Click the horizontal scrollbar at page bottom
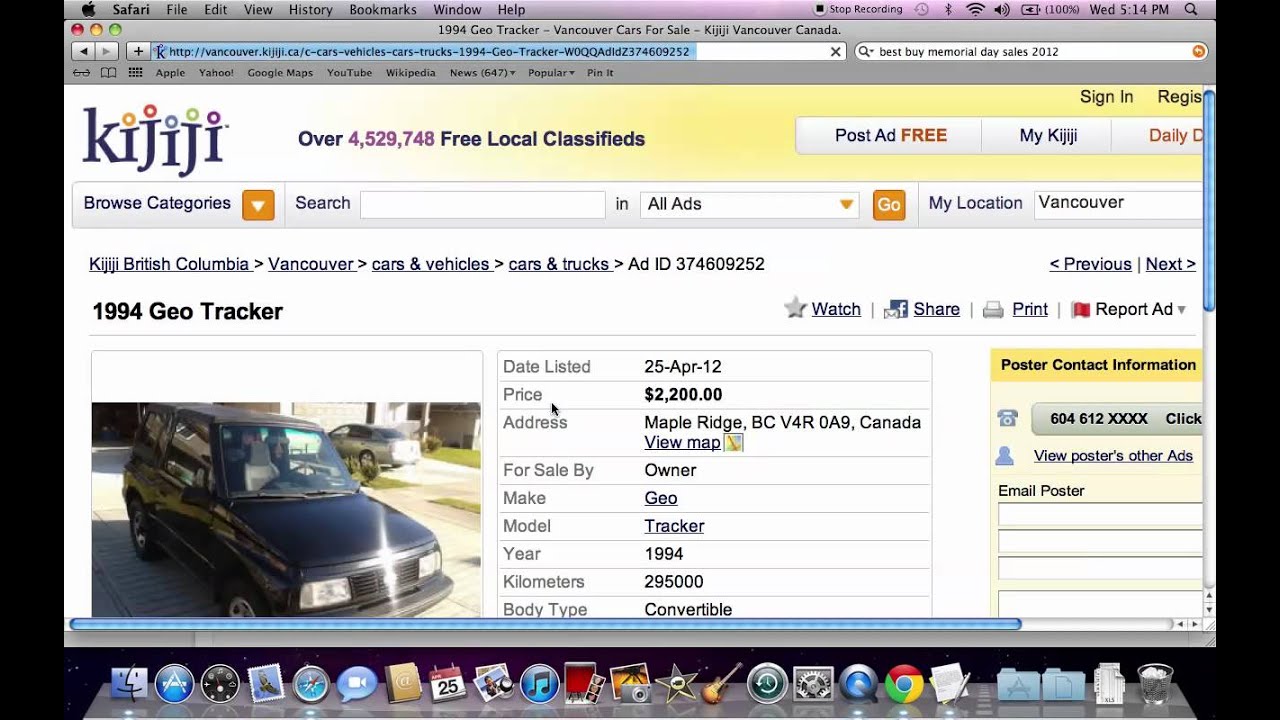1280x720 pixels. click(545, 624)
